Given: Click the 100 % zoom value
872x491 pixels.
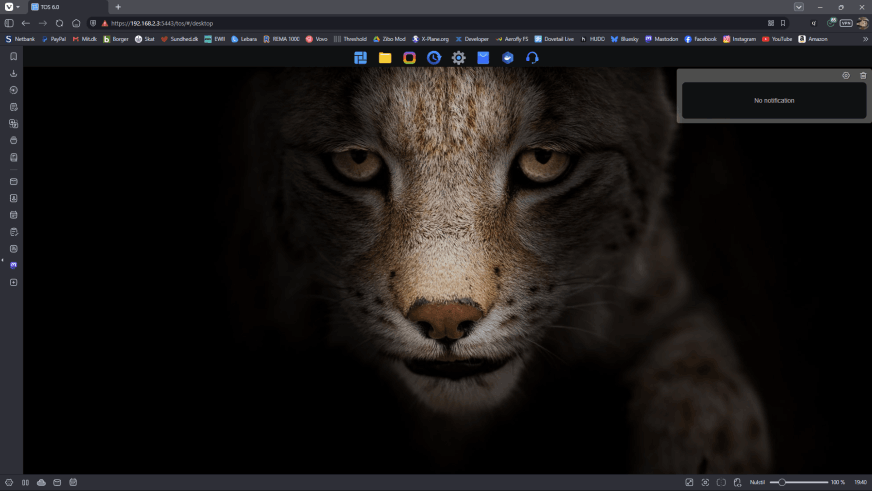Looking at the screenshot, I should [x=838, y=482].
